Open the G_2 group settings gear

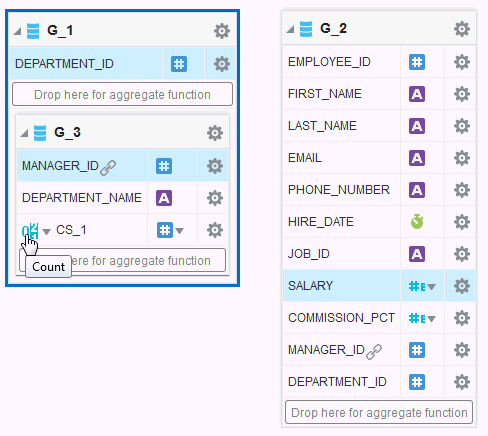[x=462, y=29]
